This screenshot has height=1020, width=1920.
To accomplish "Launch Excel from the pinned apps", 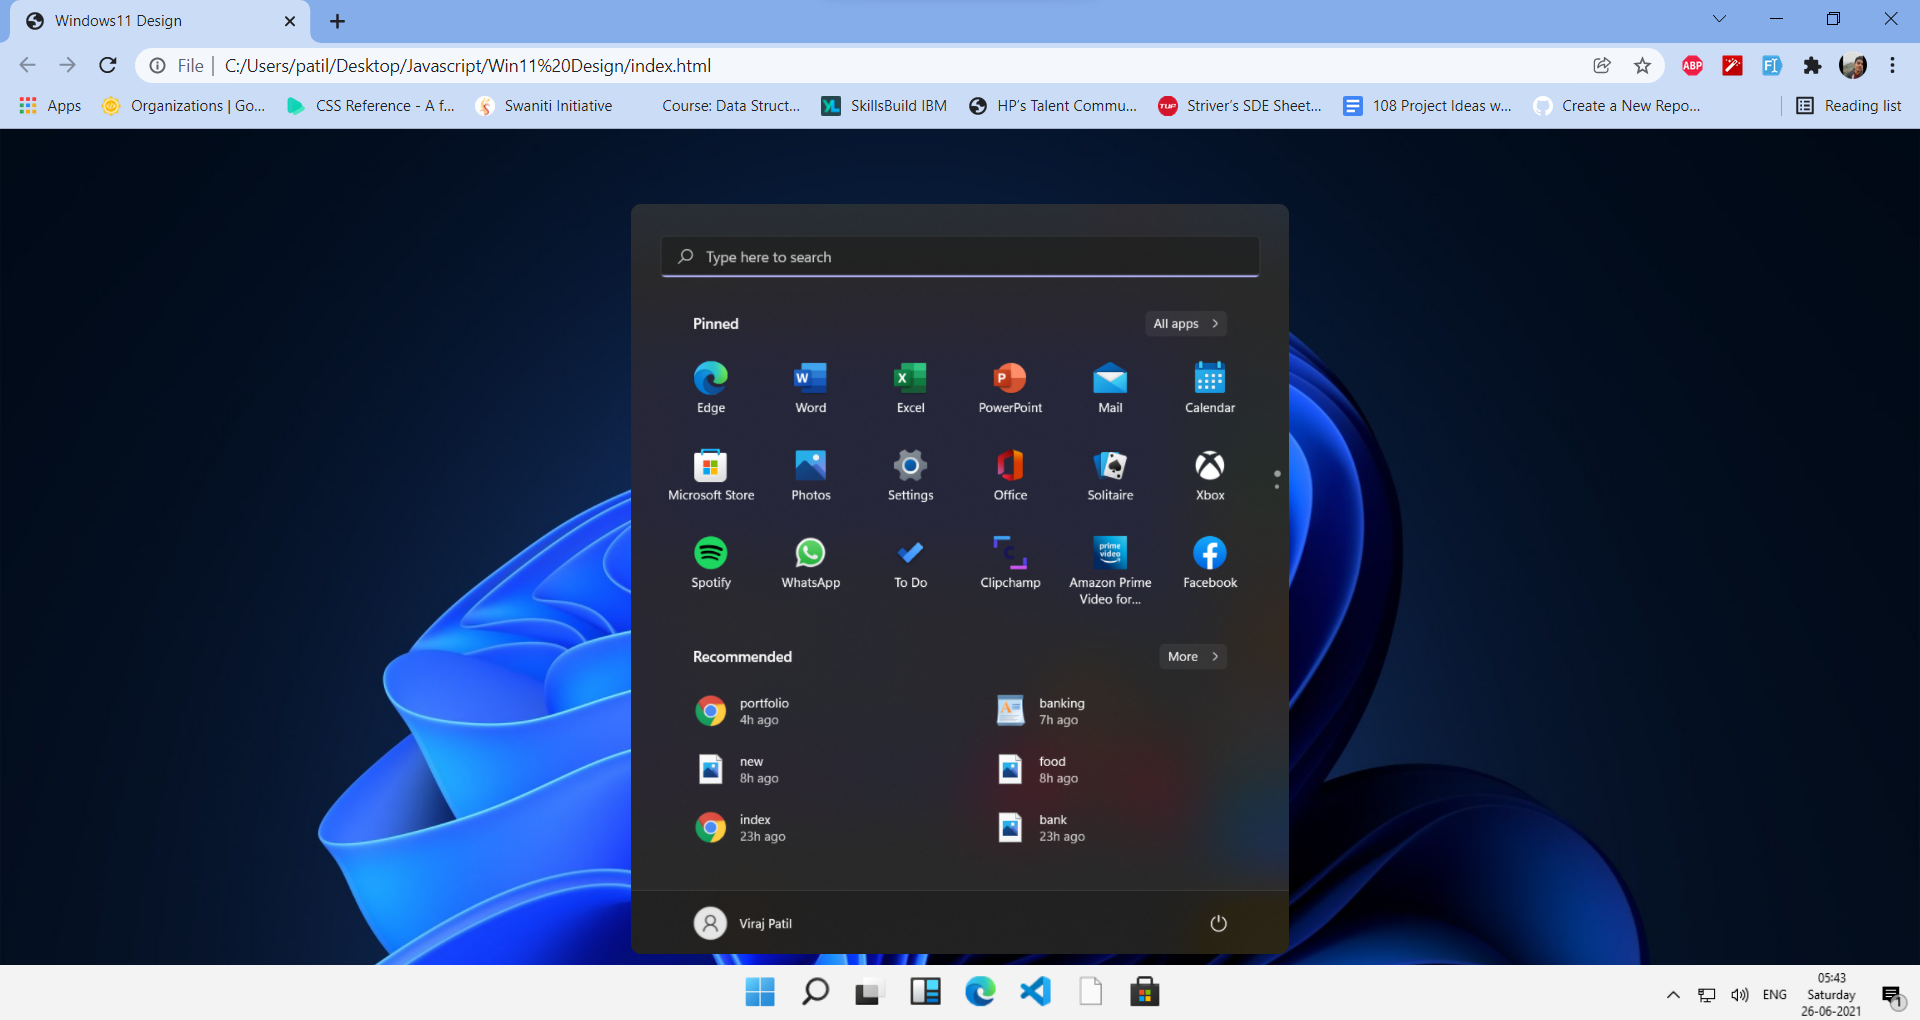I will [910, 387].
